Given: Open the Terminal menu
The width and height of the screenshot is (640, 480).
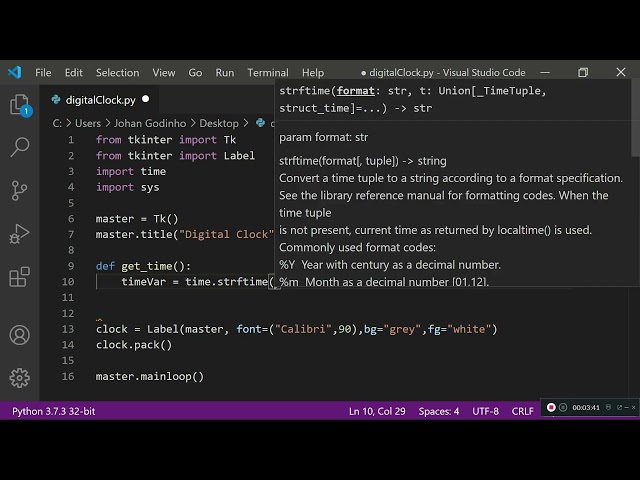Looking at the screenshot, I should [268, 73].
